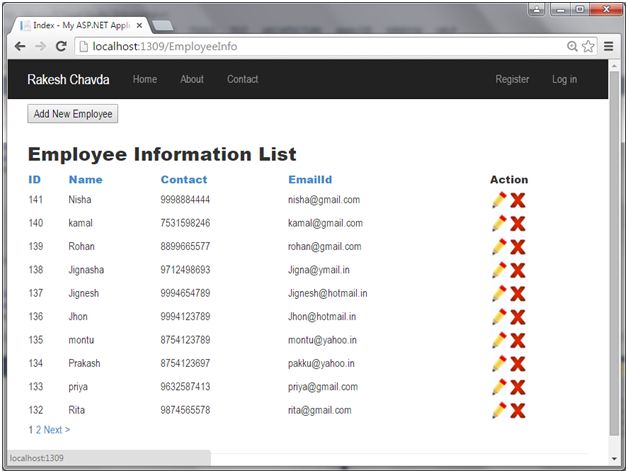Delete Prakash's record with red X
The height and width of the screenshot is (473, 628).
(518, 364)
